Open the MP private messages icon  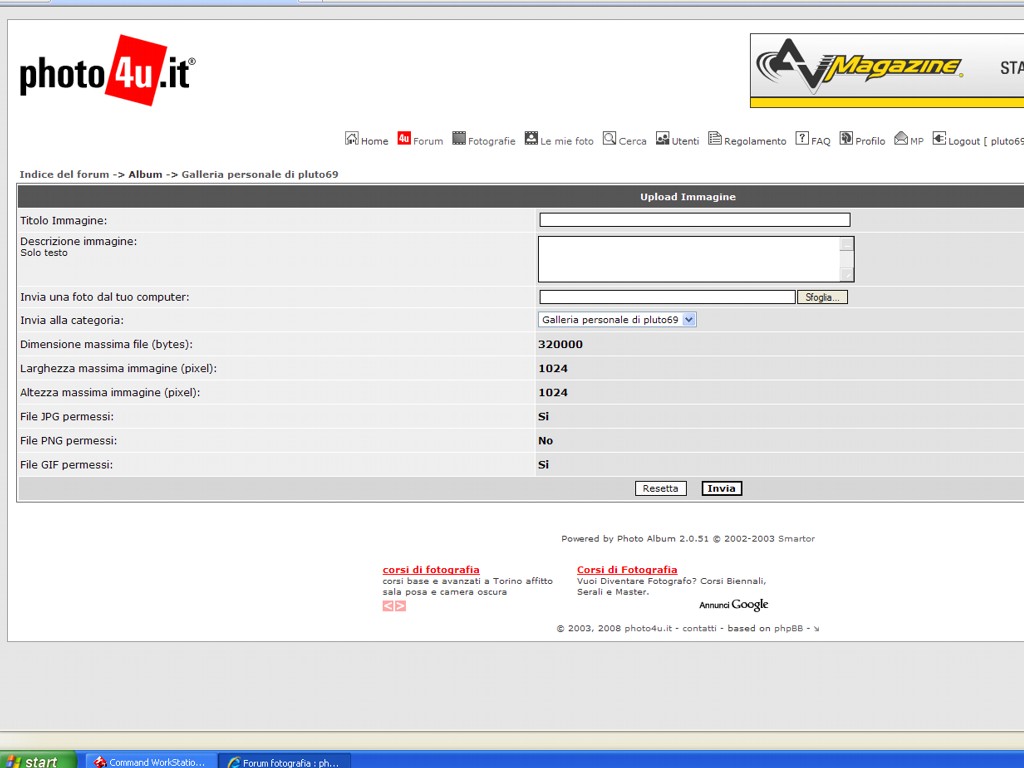coord(900,139)
